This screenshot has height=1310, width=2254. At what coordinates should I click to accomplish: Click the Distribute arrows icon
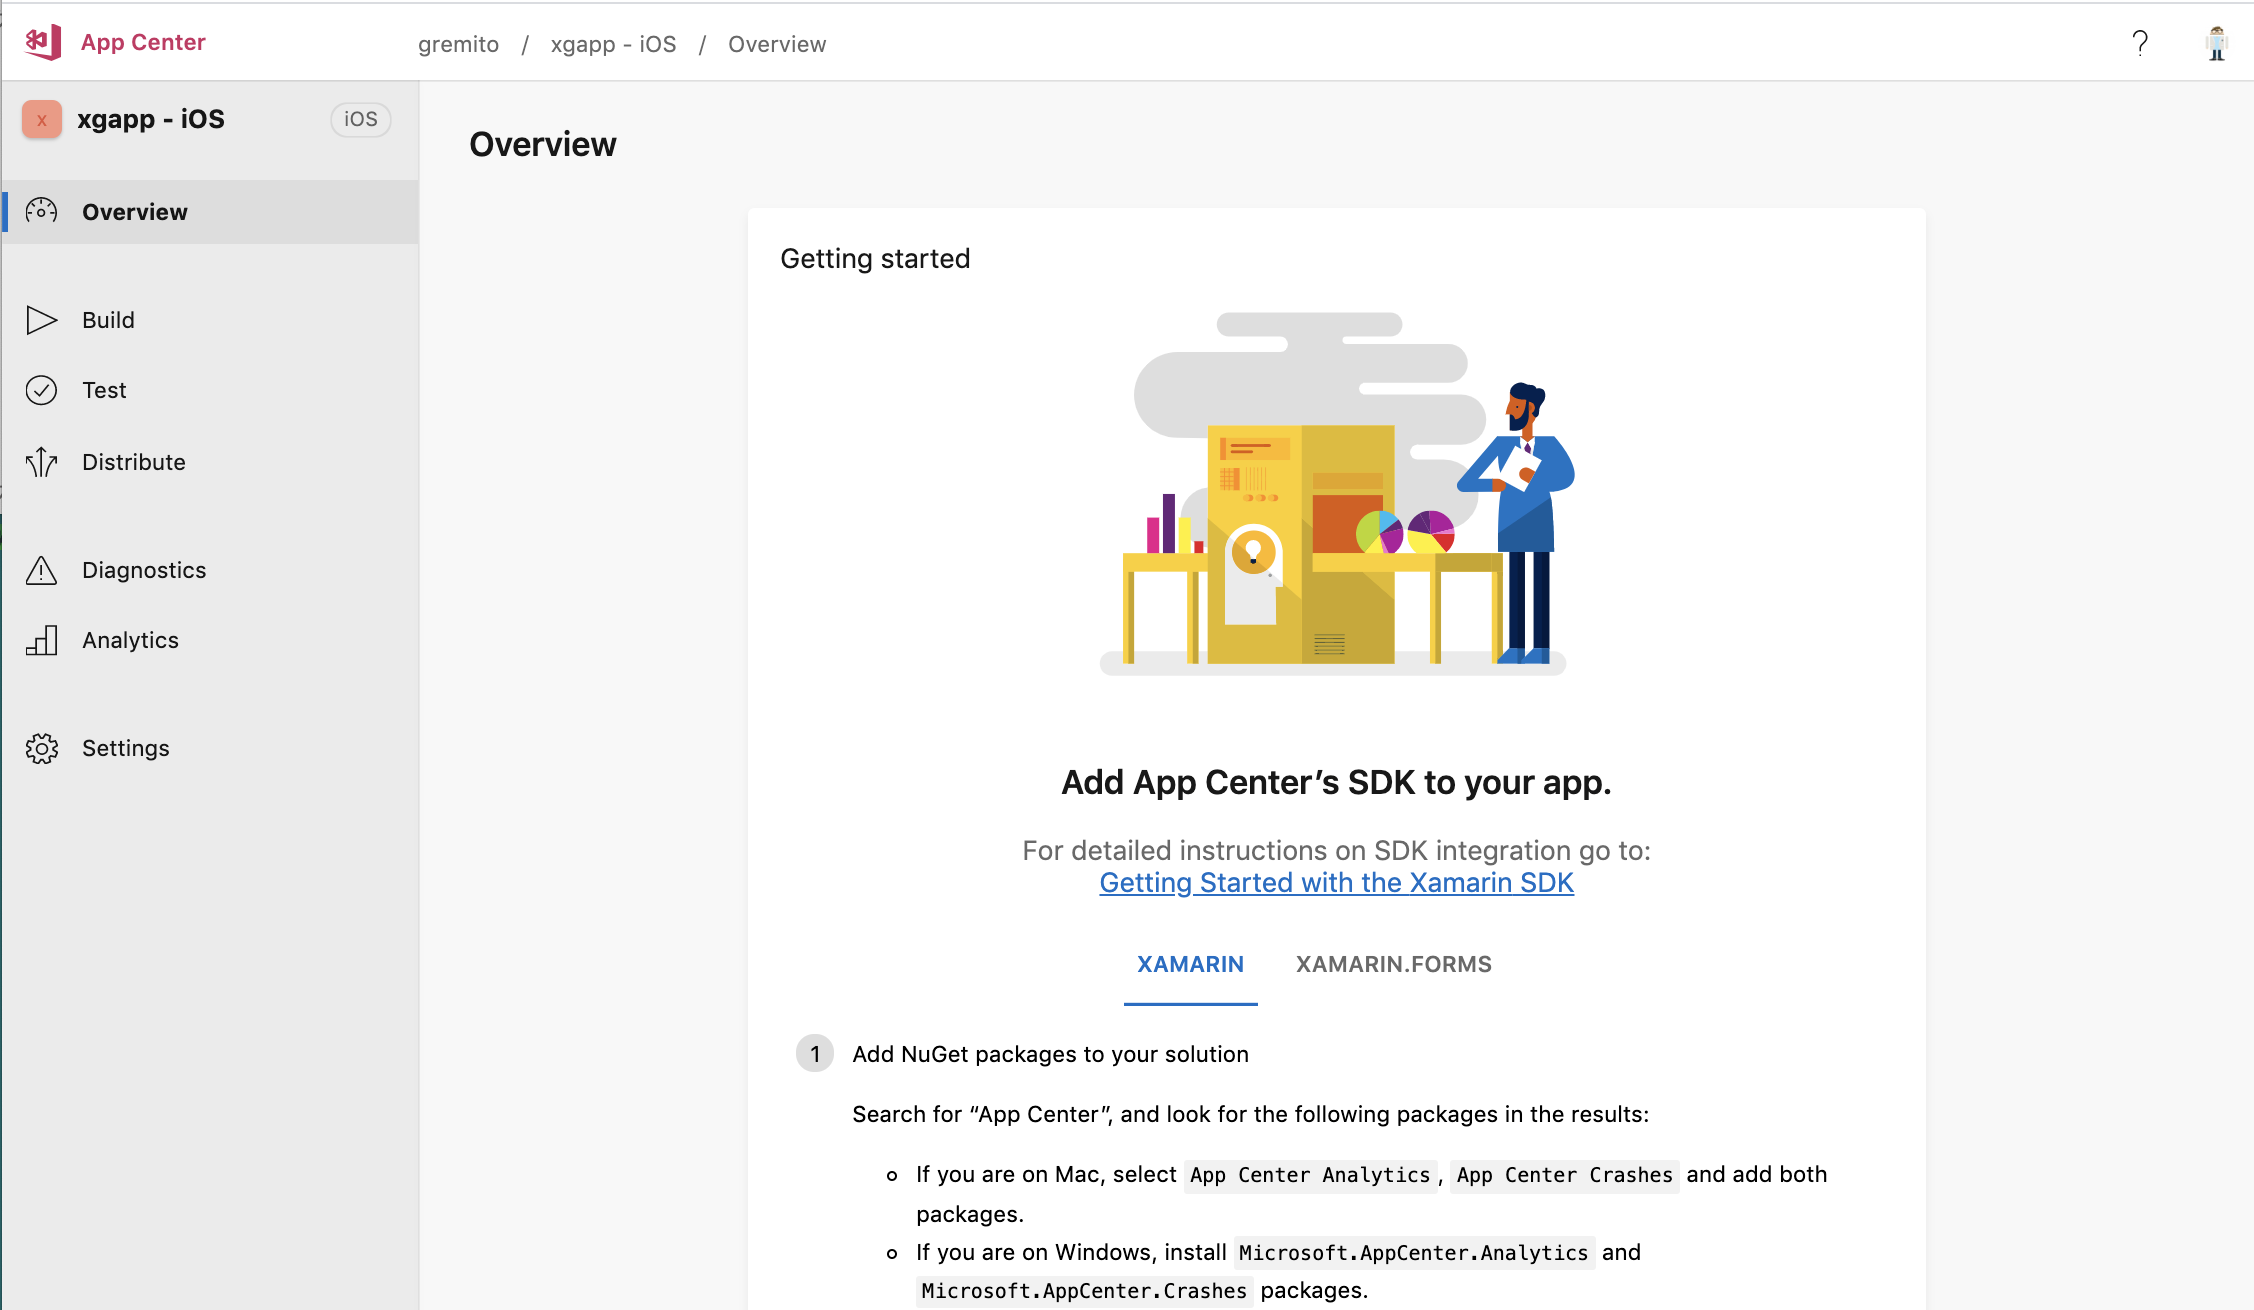41,462
